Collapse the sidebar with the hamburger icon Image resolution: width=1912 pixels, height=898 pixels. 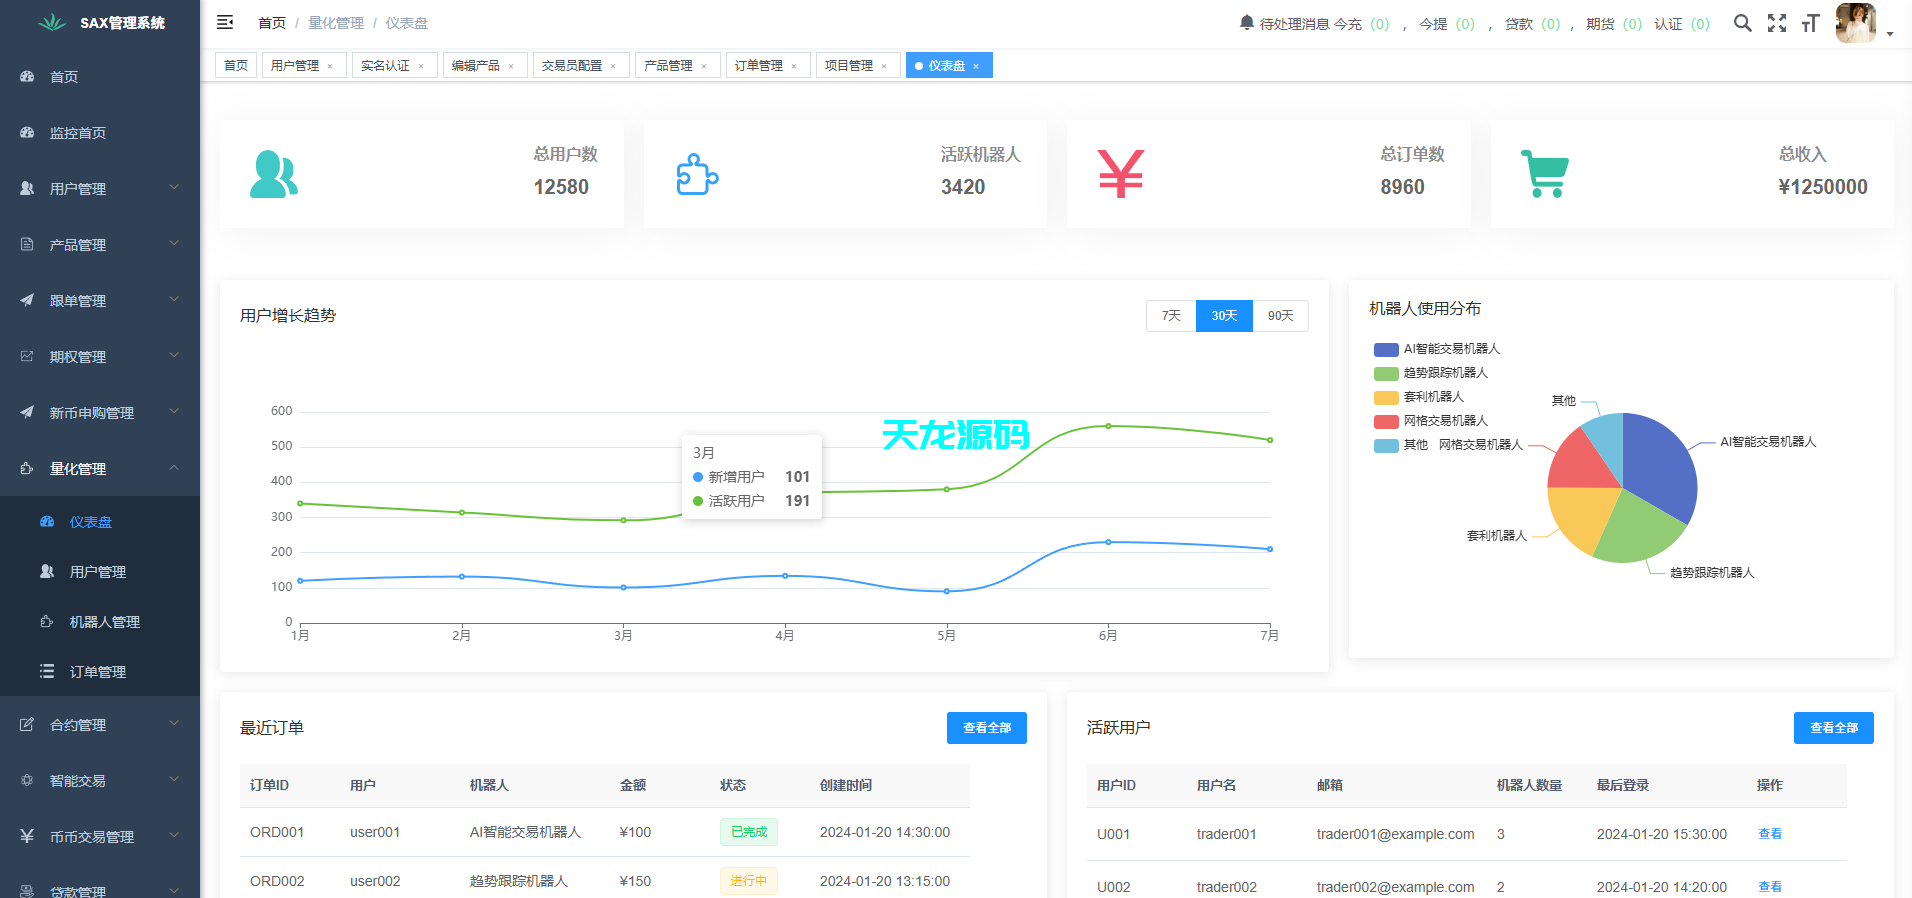[225, 22]
